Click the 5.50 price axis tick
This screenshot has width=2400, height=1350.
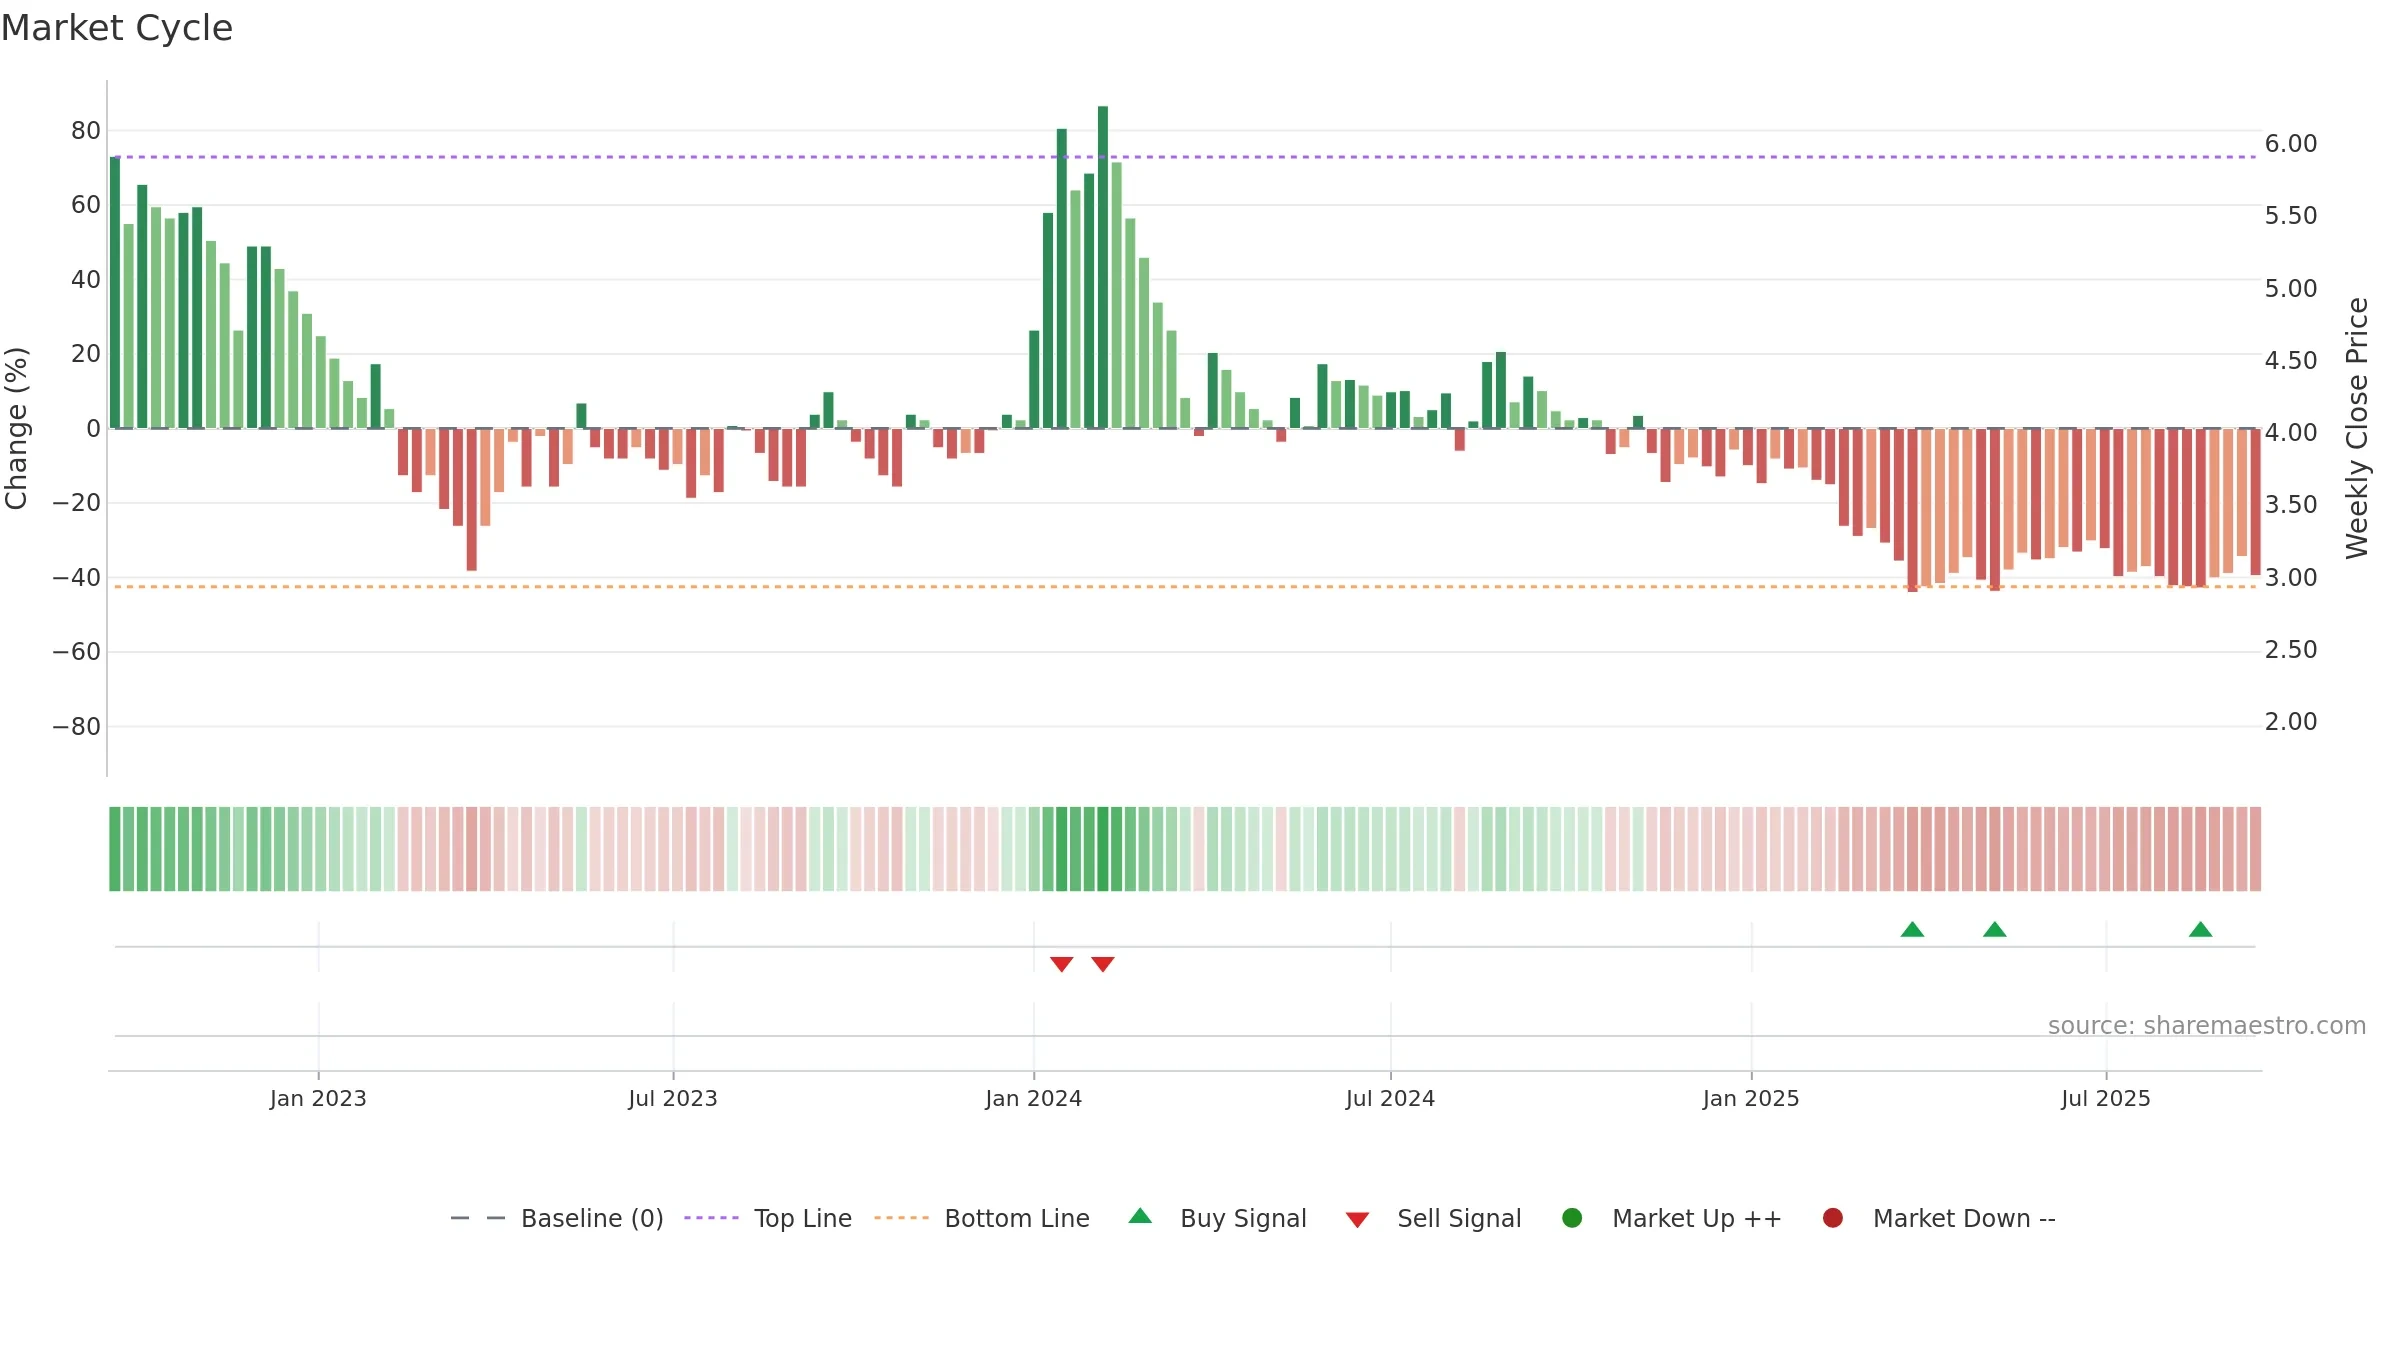tap(2291, 215)
